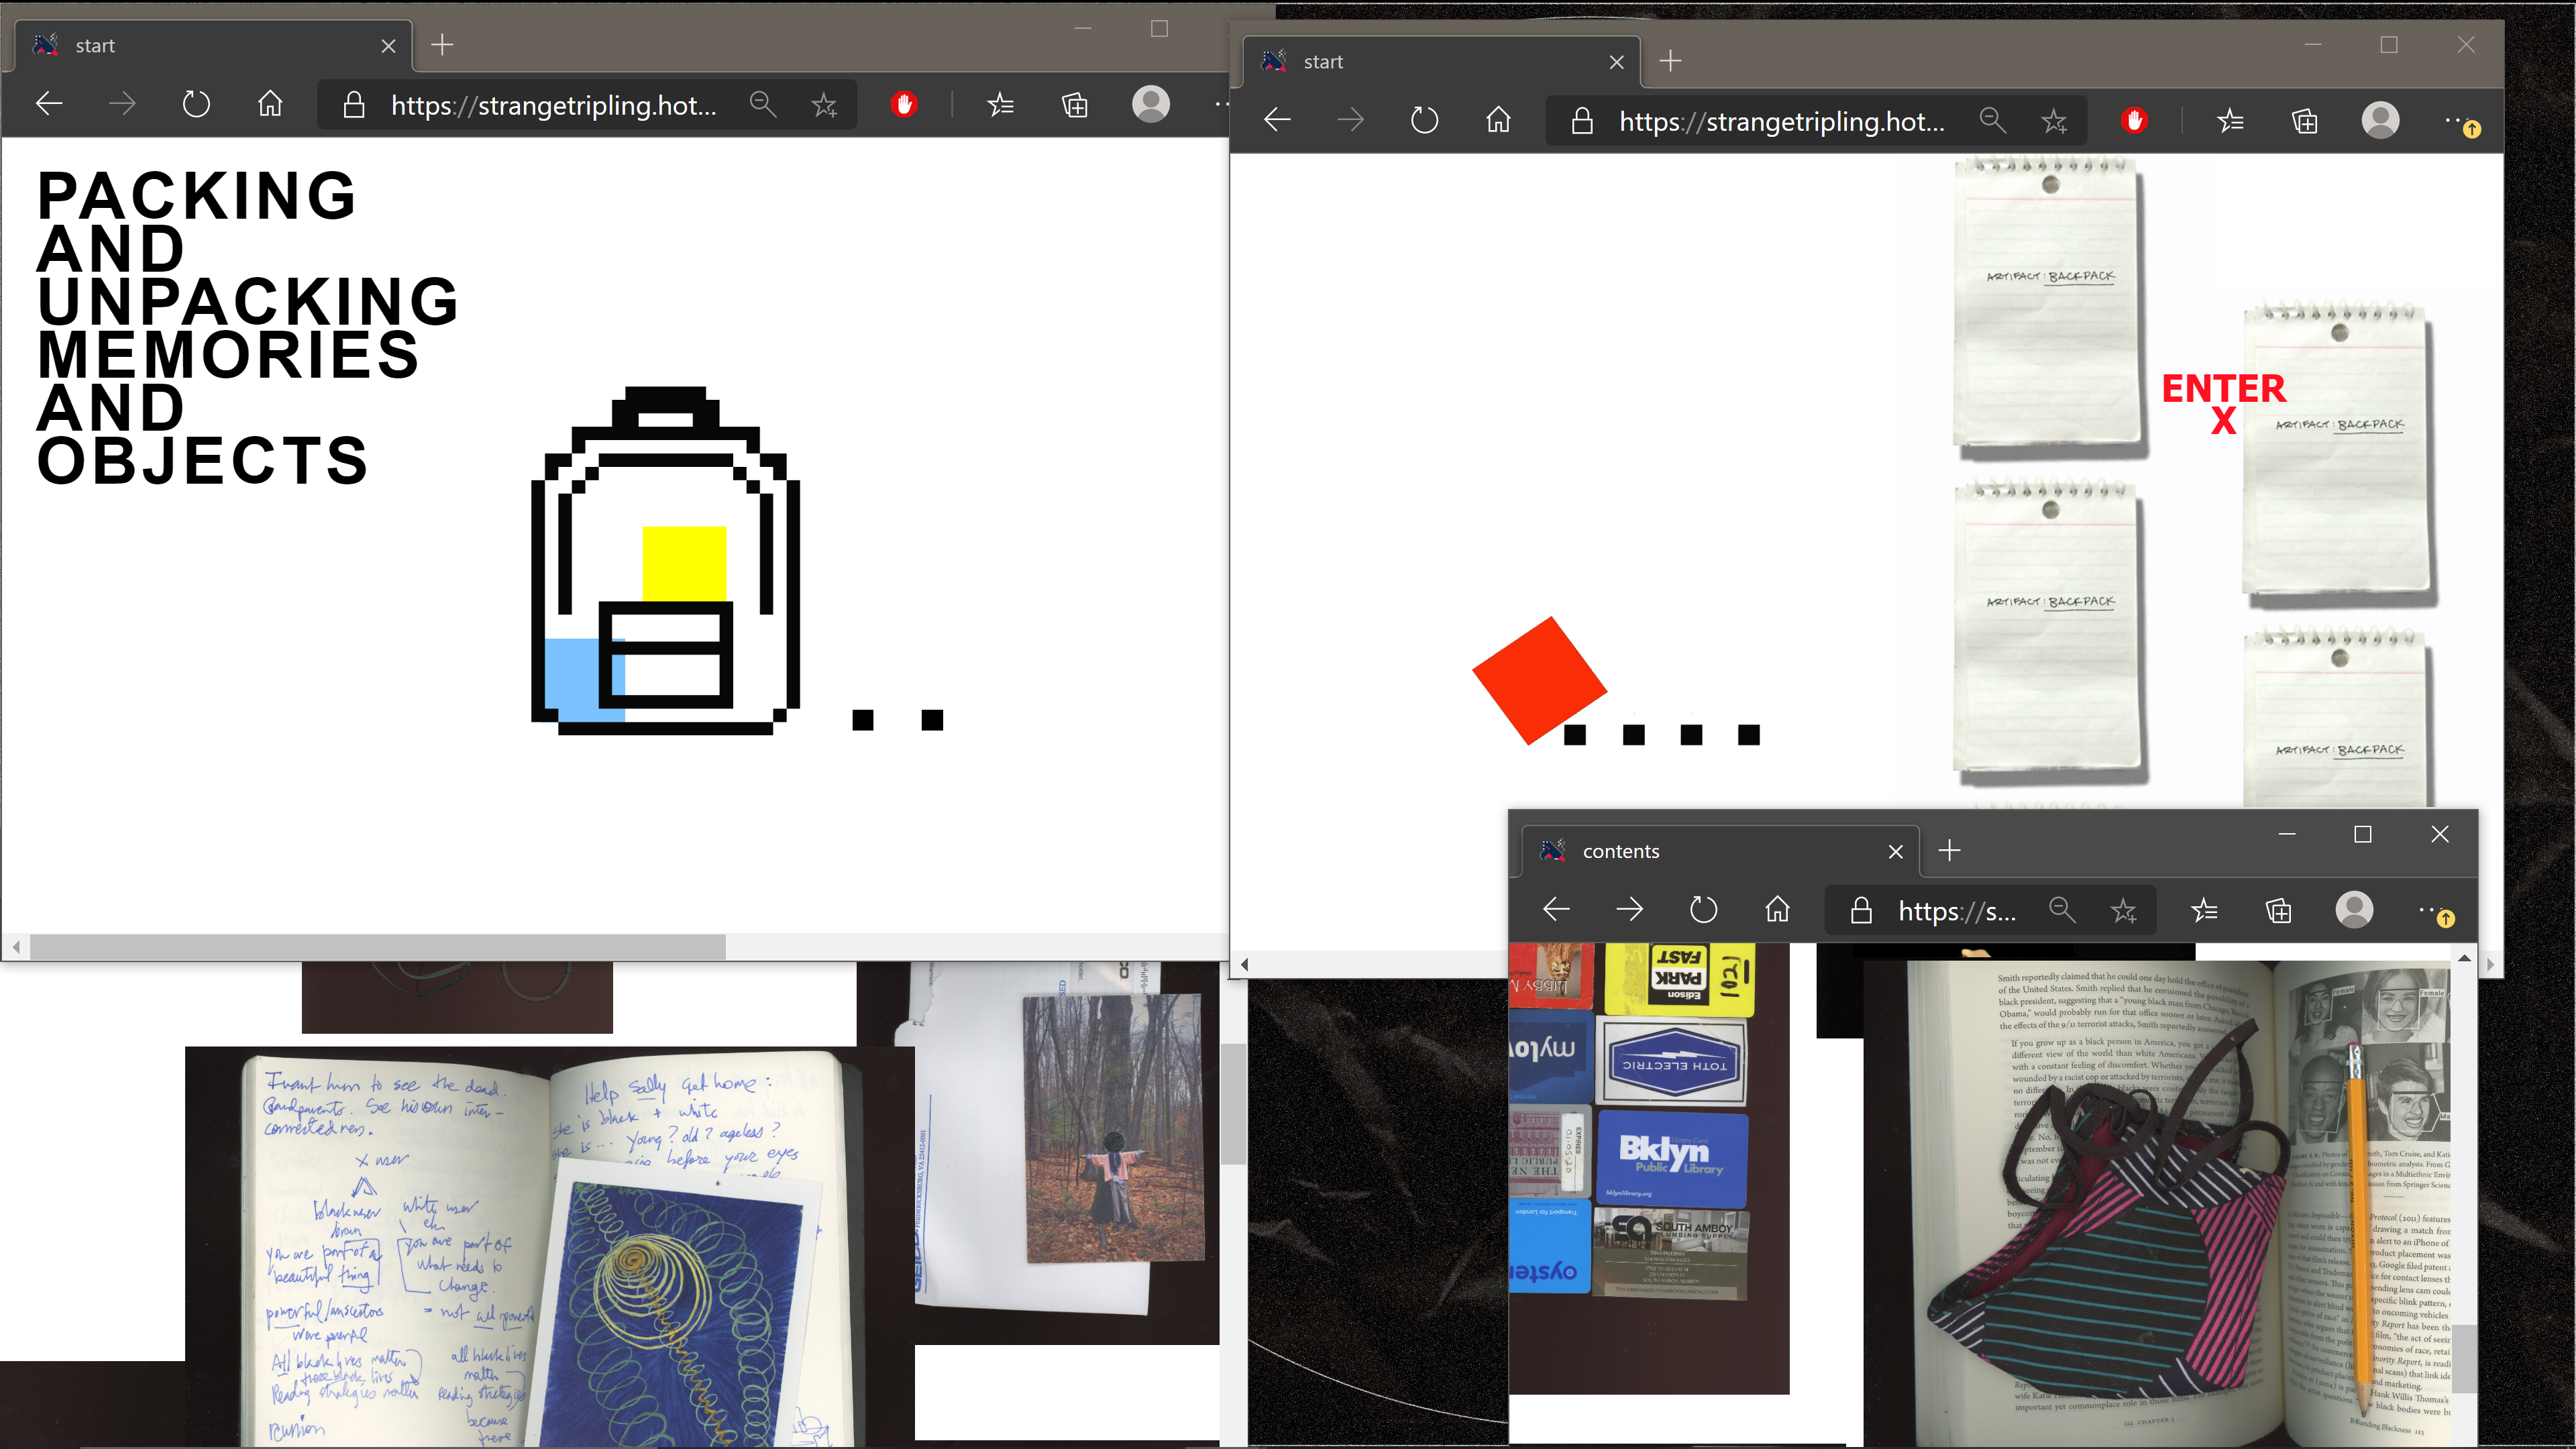Click forward arrow in left browser window
This screenshot has width=2576, height=1449.
click(x=122, y=104)
